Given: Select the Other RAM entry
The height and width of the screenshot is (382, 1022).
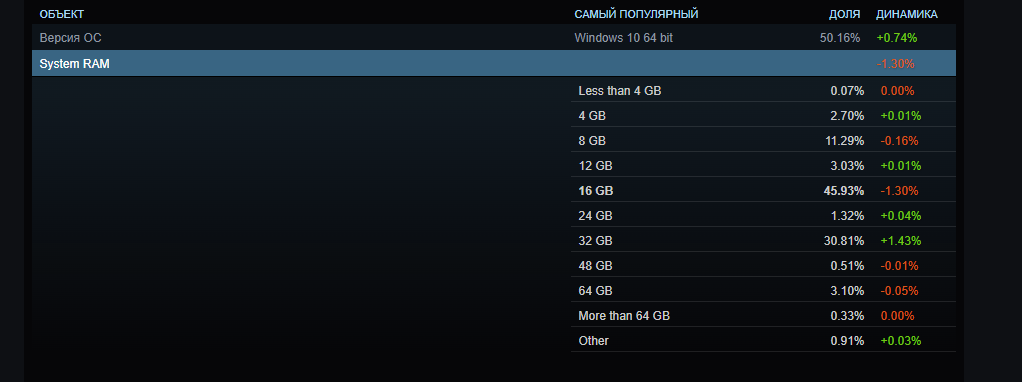Looking at the screenshot, I should [763, 340].
